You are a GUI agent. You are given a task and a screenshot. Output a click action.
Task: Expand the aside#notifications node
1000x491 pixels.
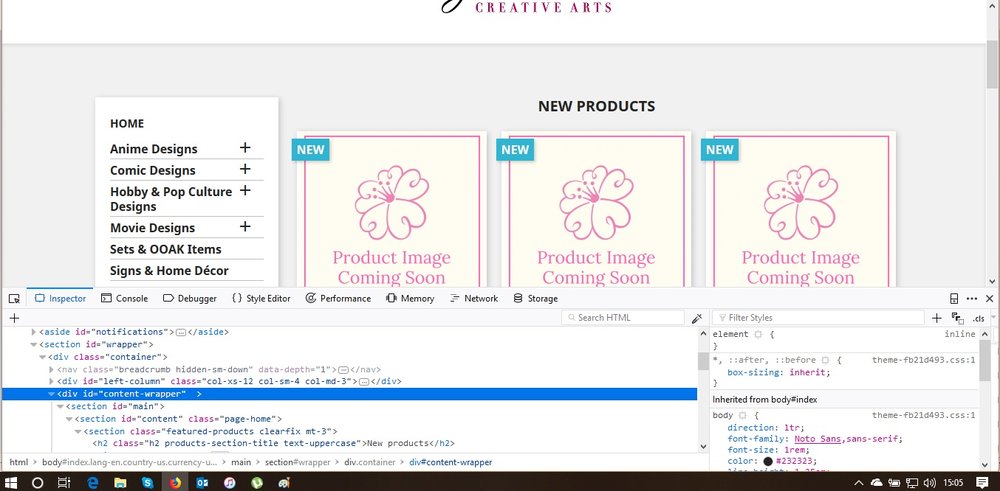(34, 332)
